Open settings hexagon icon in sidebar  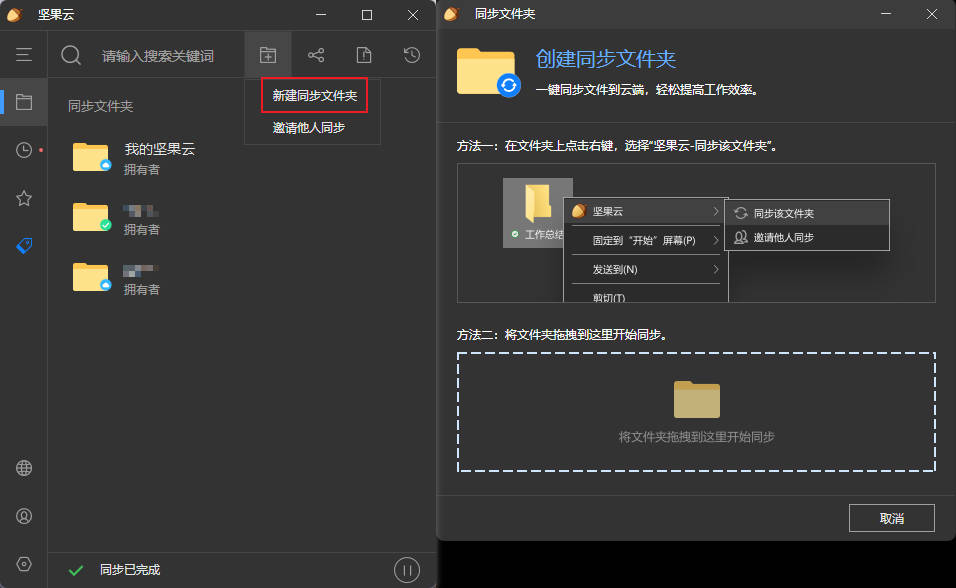coord(24,563)
